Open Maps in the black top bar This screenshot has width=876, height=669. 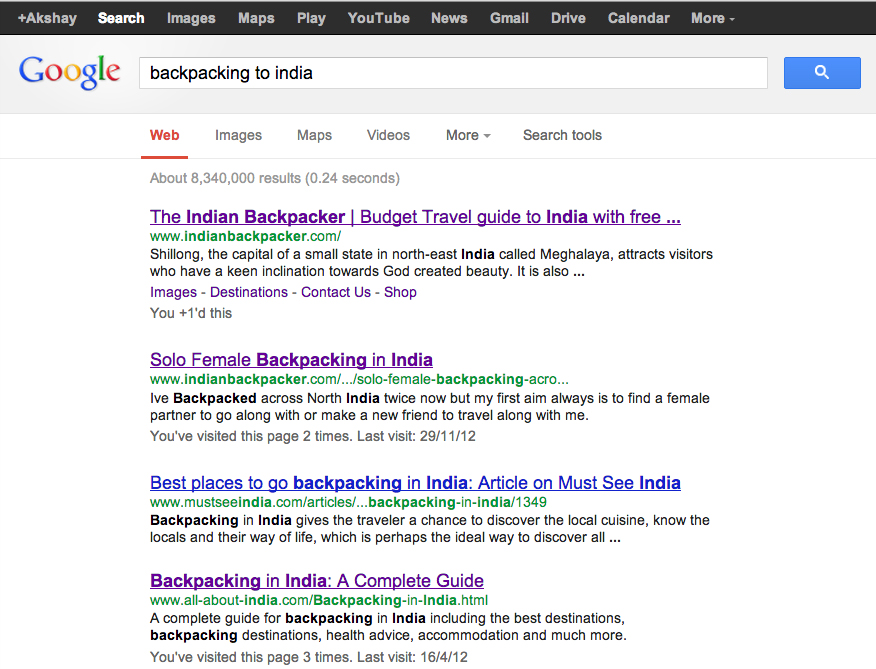click(x=256, y=18)
